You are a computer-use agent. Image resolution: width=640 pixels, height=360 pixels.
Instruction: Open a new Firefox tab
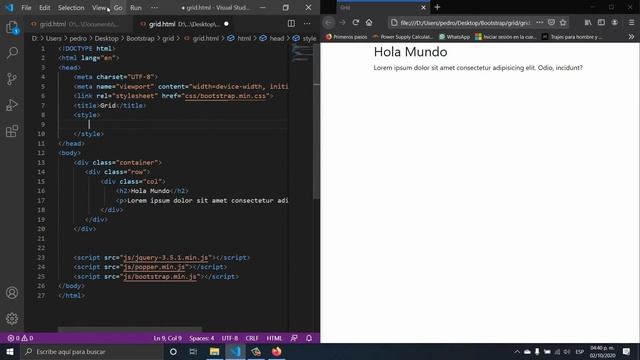[x=437, y=7]
